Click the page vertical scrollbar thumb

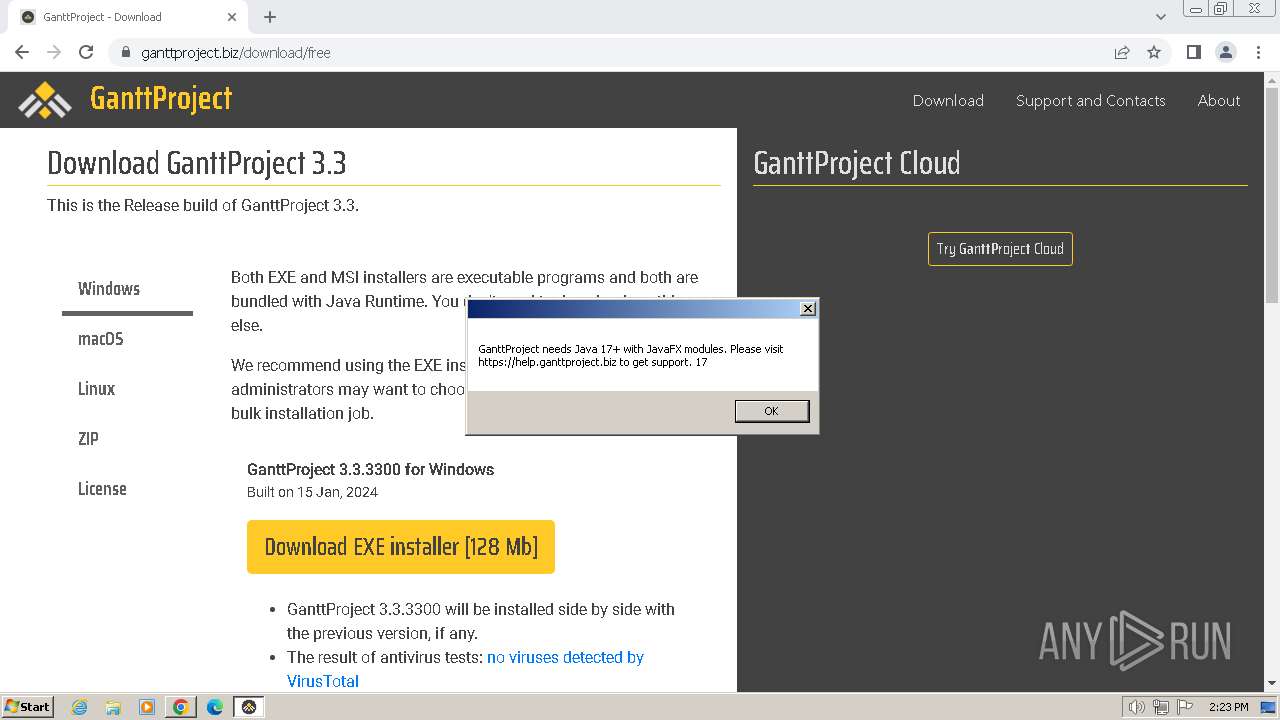[x=1272, y=194]
